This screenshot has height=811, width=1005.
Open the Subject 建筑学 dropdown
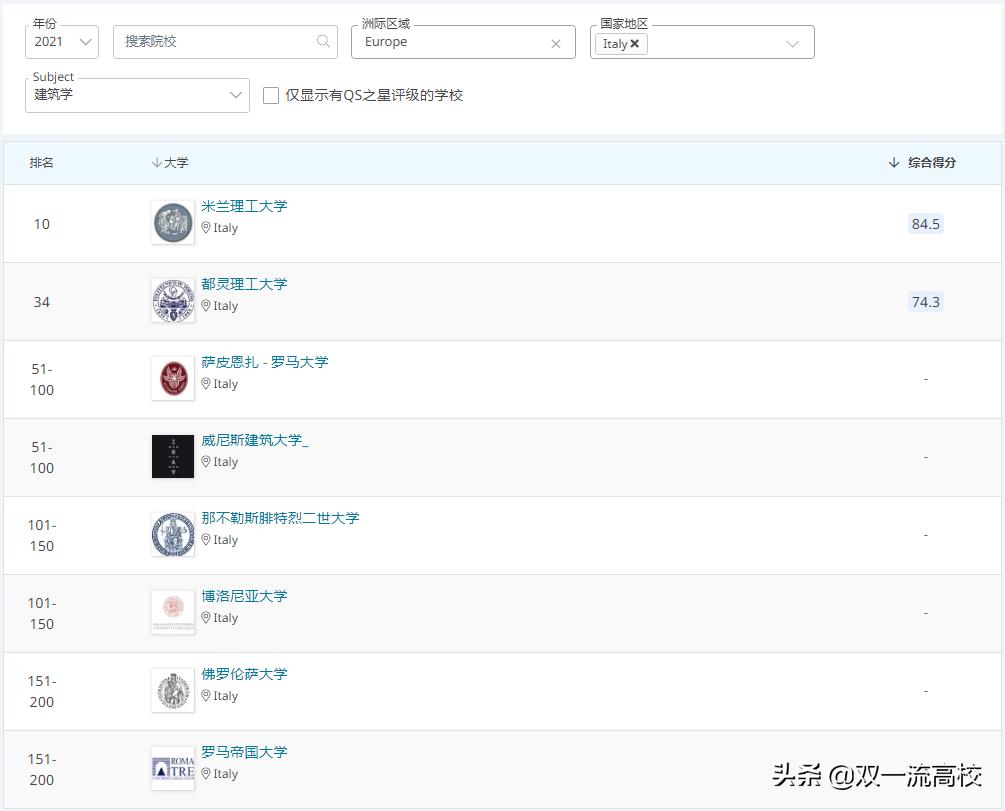(x=237, y=95)
